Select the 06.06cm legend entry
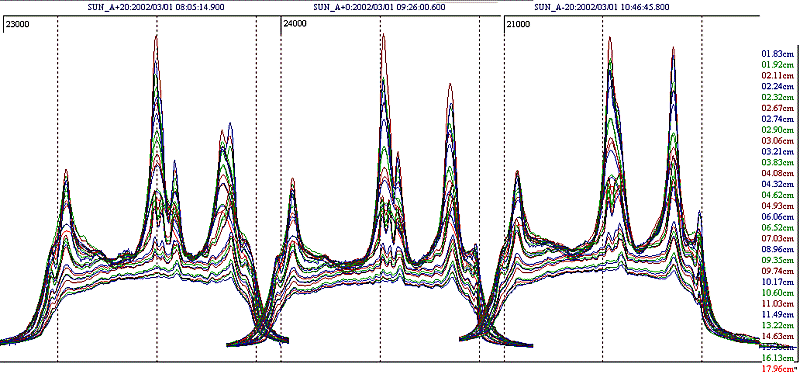 point(778,216)
